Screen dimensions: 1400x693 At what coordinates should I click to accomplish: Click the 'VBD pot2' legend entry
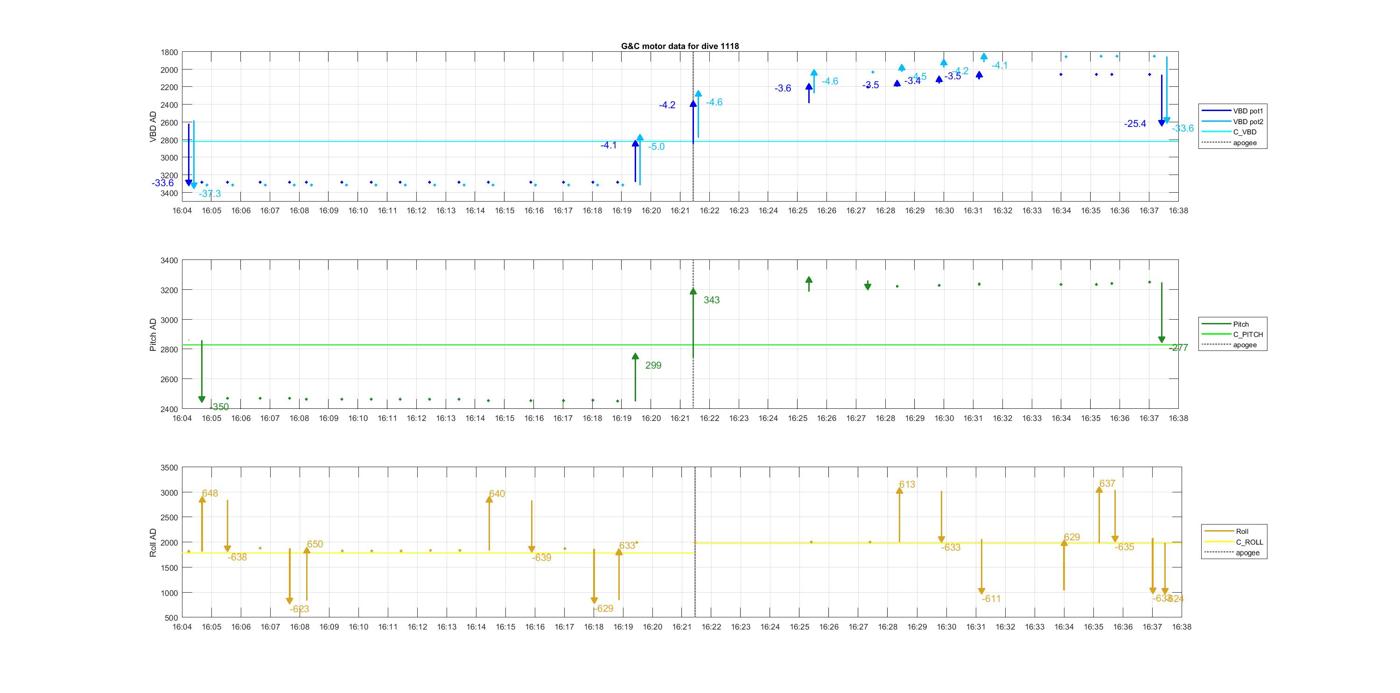tap(1249, 122)
